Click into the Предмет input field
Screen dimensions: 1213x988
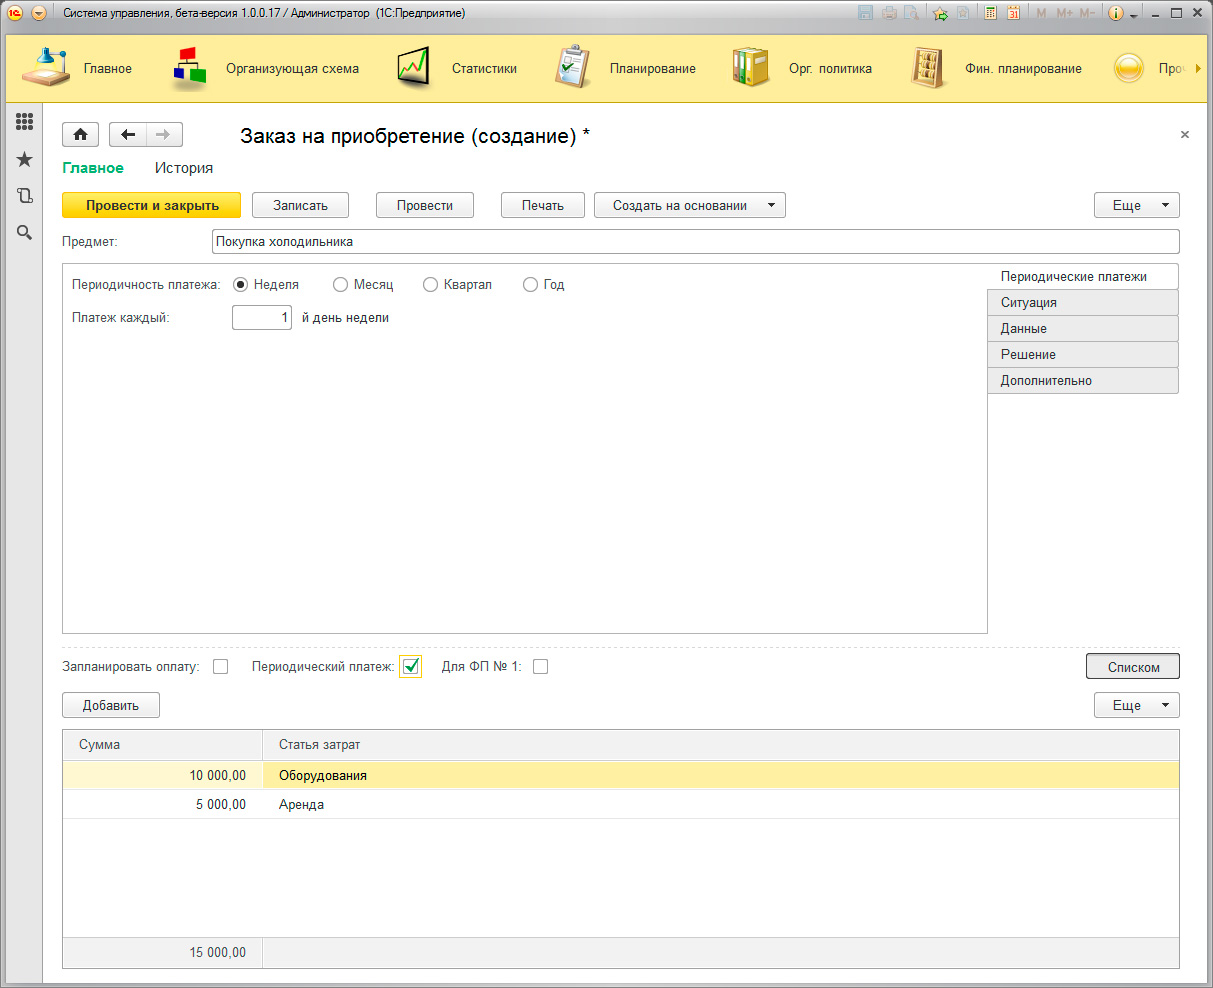pos(696,241)
